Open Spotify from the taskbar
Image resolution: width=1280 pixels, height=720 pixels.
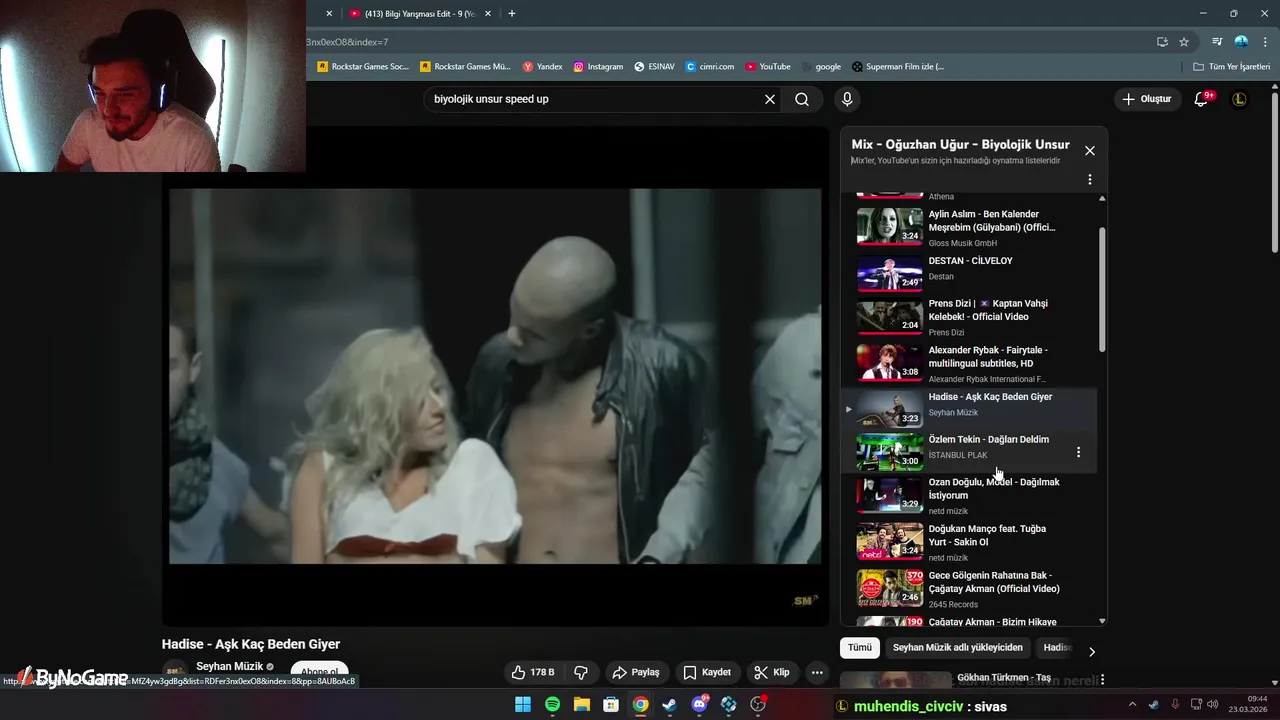[x=553, y=705]
